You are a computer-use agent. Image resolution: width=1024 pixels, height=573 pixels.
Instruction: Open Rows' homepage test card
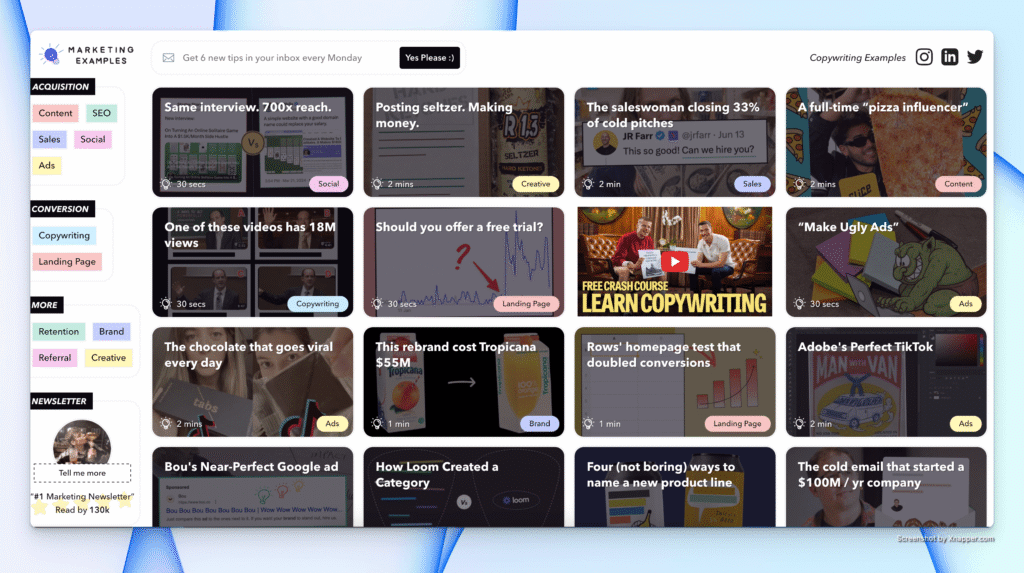click(x=675, y=382)
